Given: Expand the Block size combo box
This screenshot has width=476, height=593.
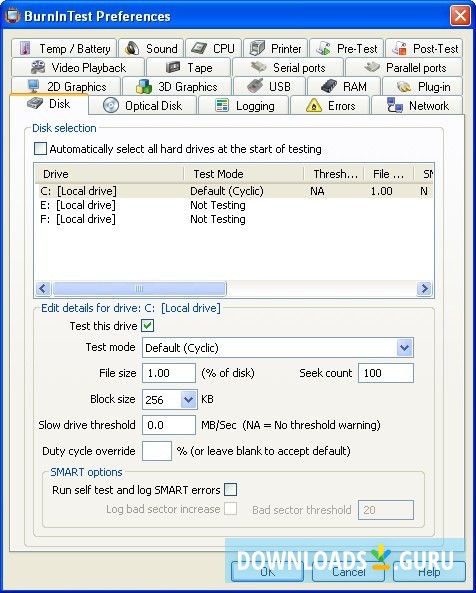Looking at the screenshot, I should (188, 399).
